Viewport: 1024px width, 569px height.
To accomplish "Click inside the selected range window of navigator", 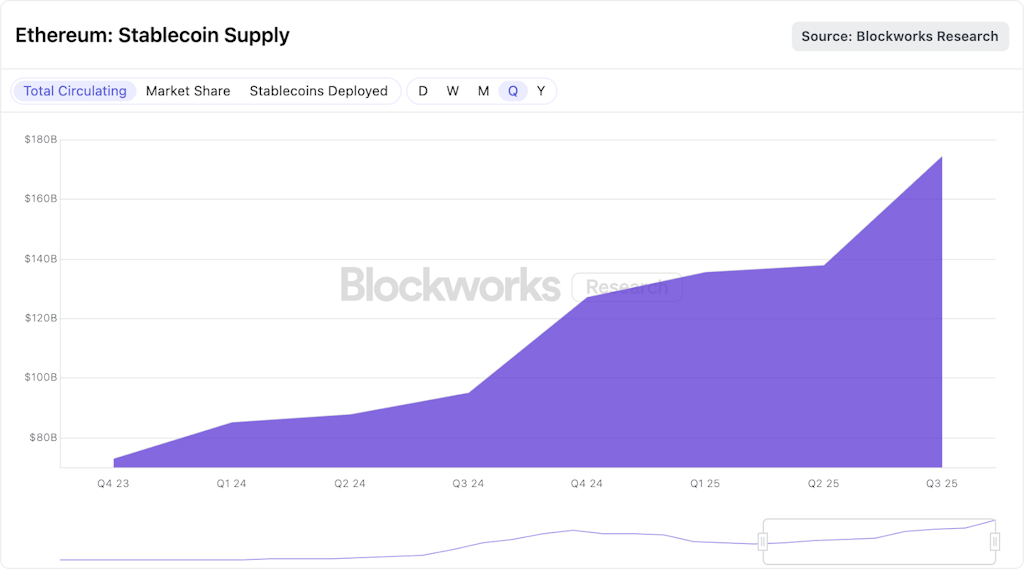I will [x=878, y=542].
